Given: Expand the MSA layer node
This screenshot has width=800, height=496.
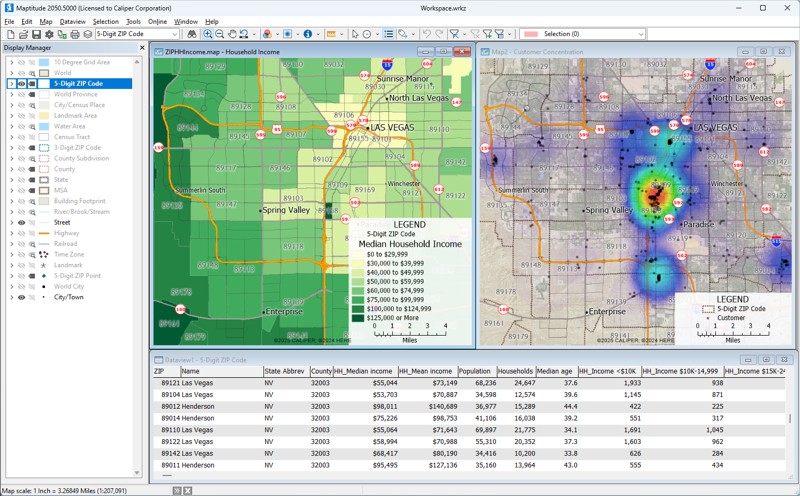Looking at the screenshot, I should tap(11, 190).
